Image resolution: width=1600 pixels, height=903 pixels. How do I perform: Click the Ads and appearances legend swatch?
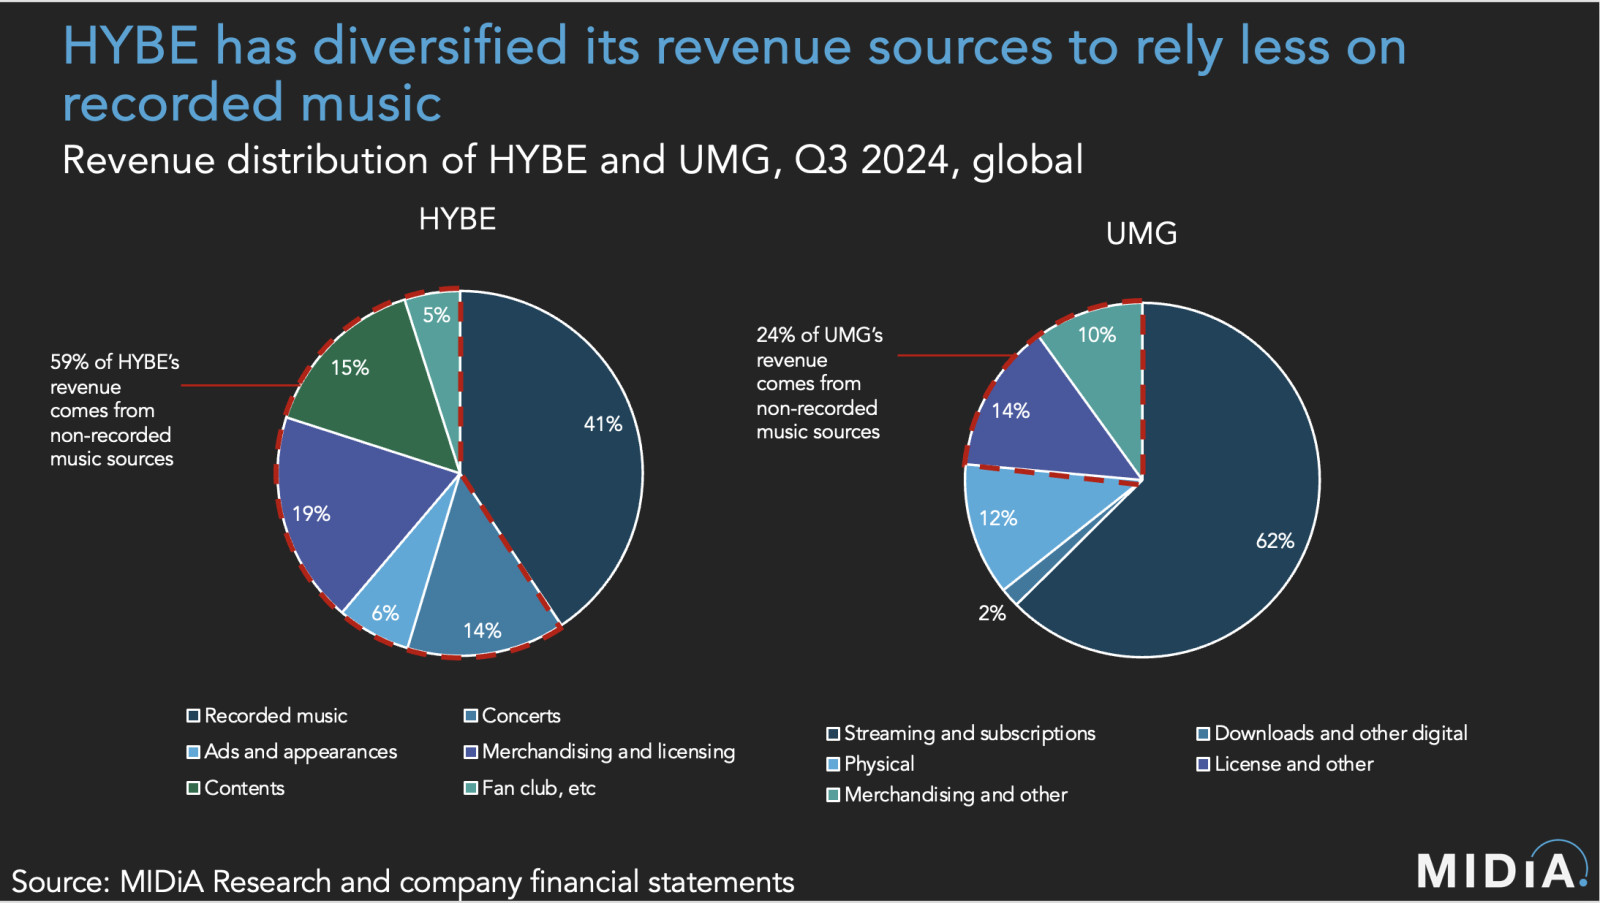point(193,752)
